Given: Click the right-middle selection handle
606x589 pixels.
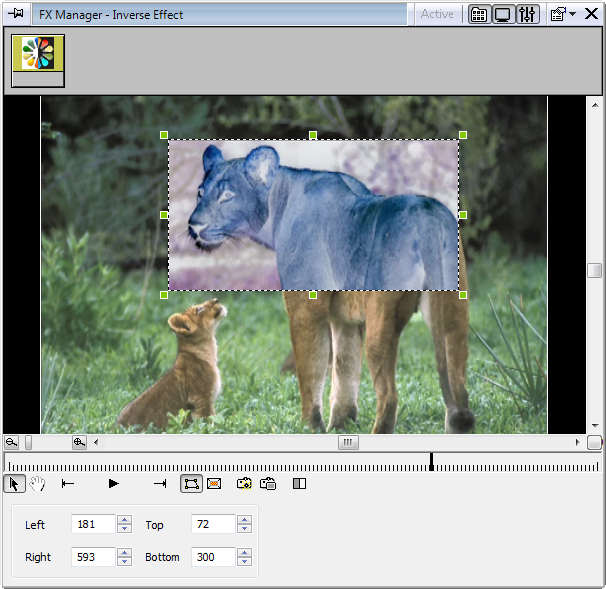Looking at the screenshot, I should [x=463, y=215].
